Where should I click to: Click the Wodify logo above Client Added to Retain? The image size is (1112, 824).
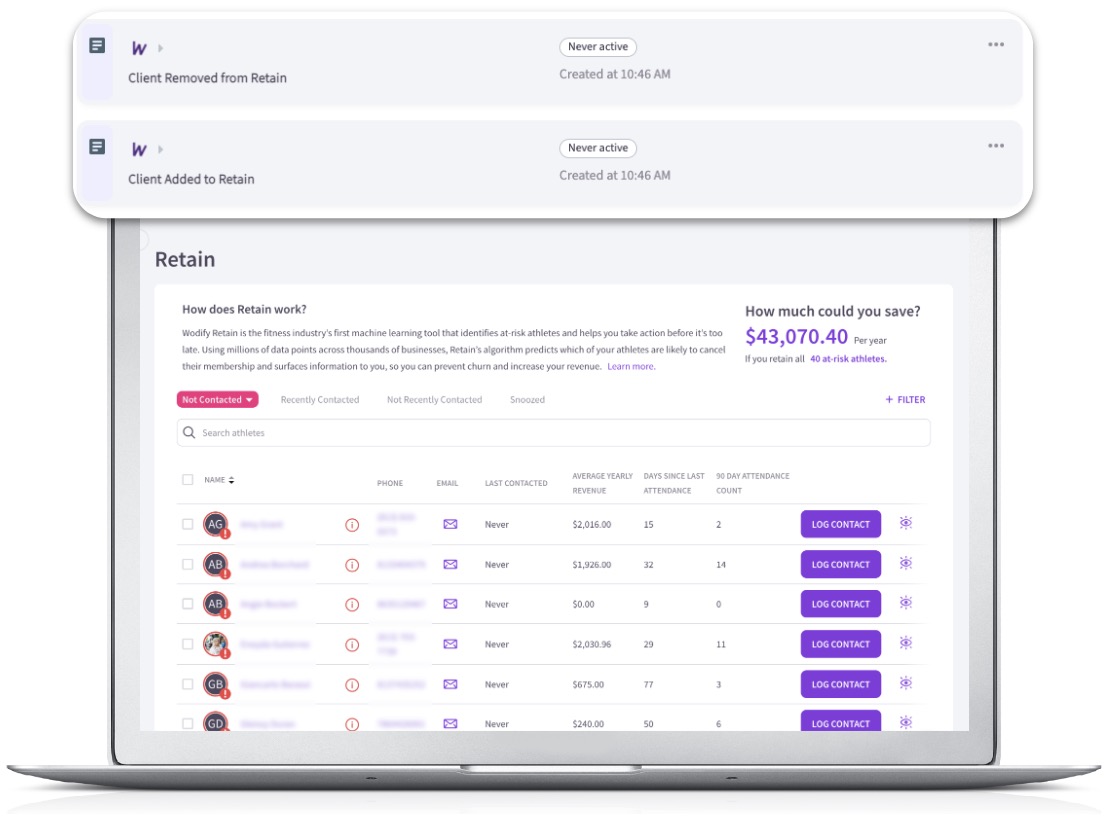[x=139, y=150]
